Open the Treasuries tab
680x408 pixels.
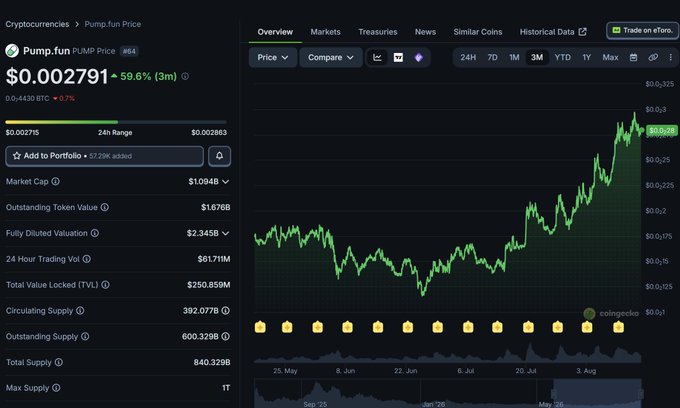point(378,32)
